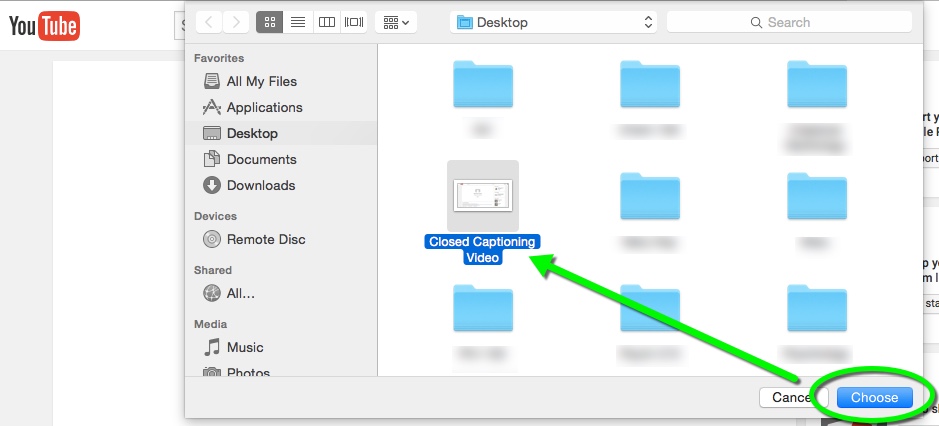
Task: Open Downloads folder in sidebar
Action: [261, 185]
